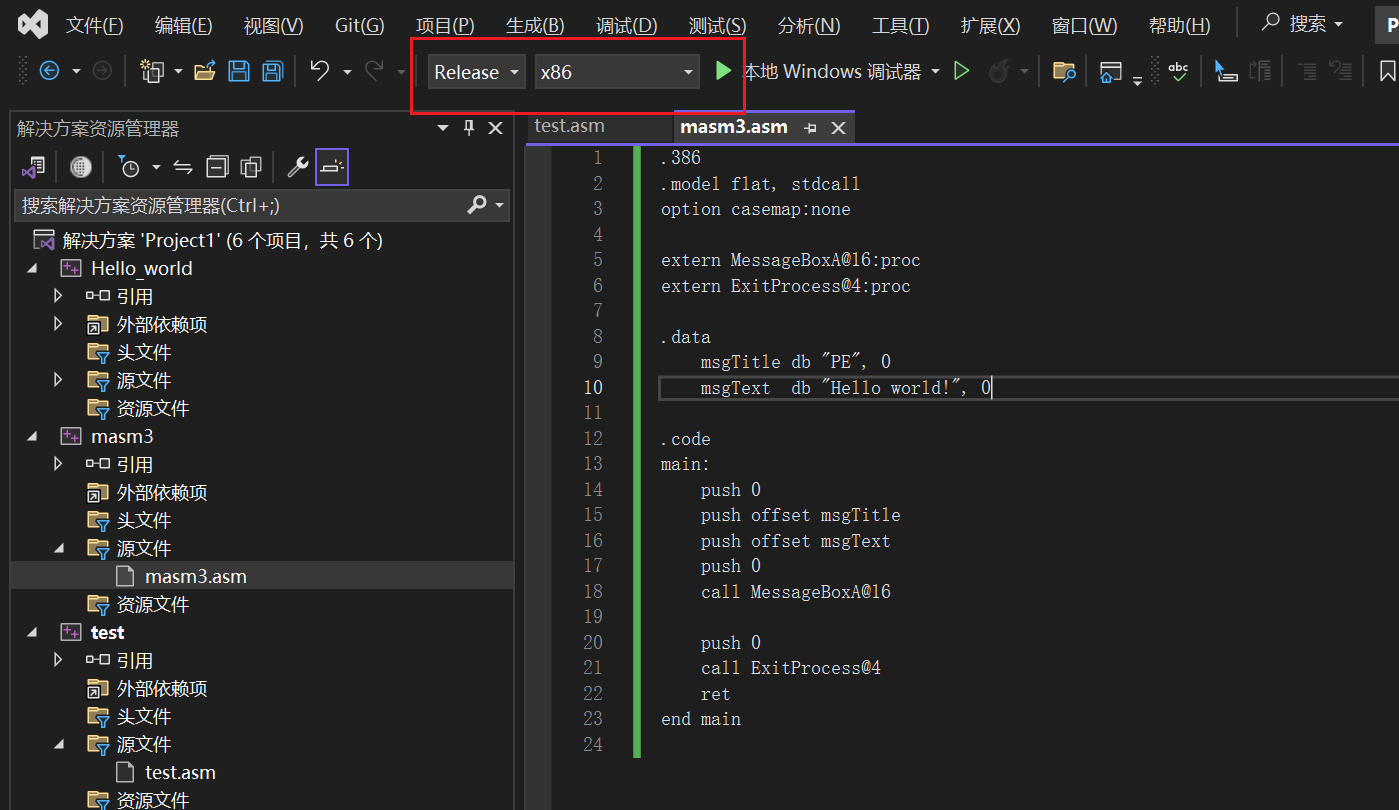1399x810 pixels.
Task: Collapse the masm3 project node
Action: tap(33, 436)
